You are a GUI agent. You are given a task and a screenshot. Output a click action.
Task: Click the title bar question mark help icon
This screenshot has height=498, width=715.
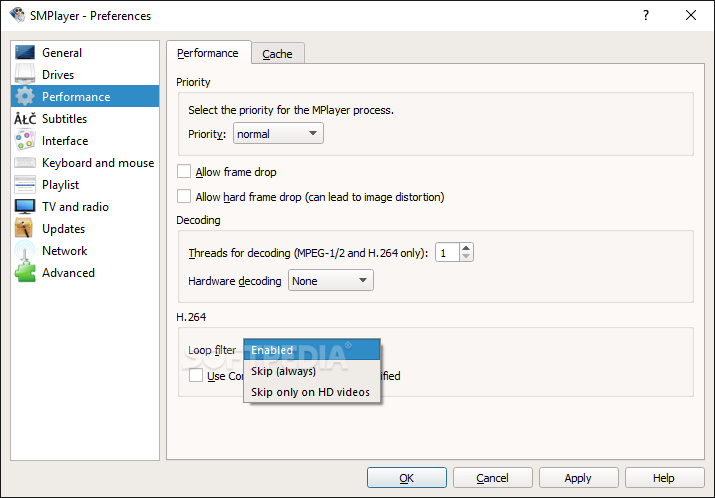click(x=646, y=16)
